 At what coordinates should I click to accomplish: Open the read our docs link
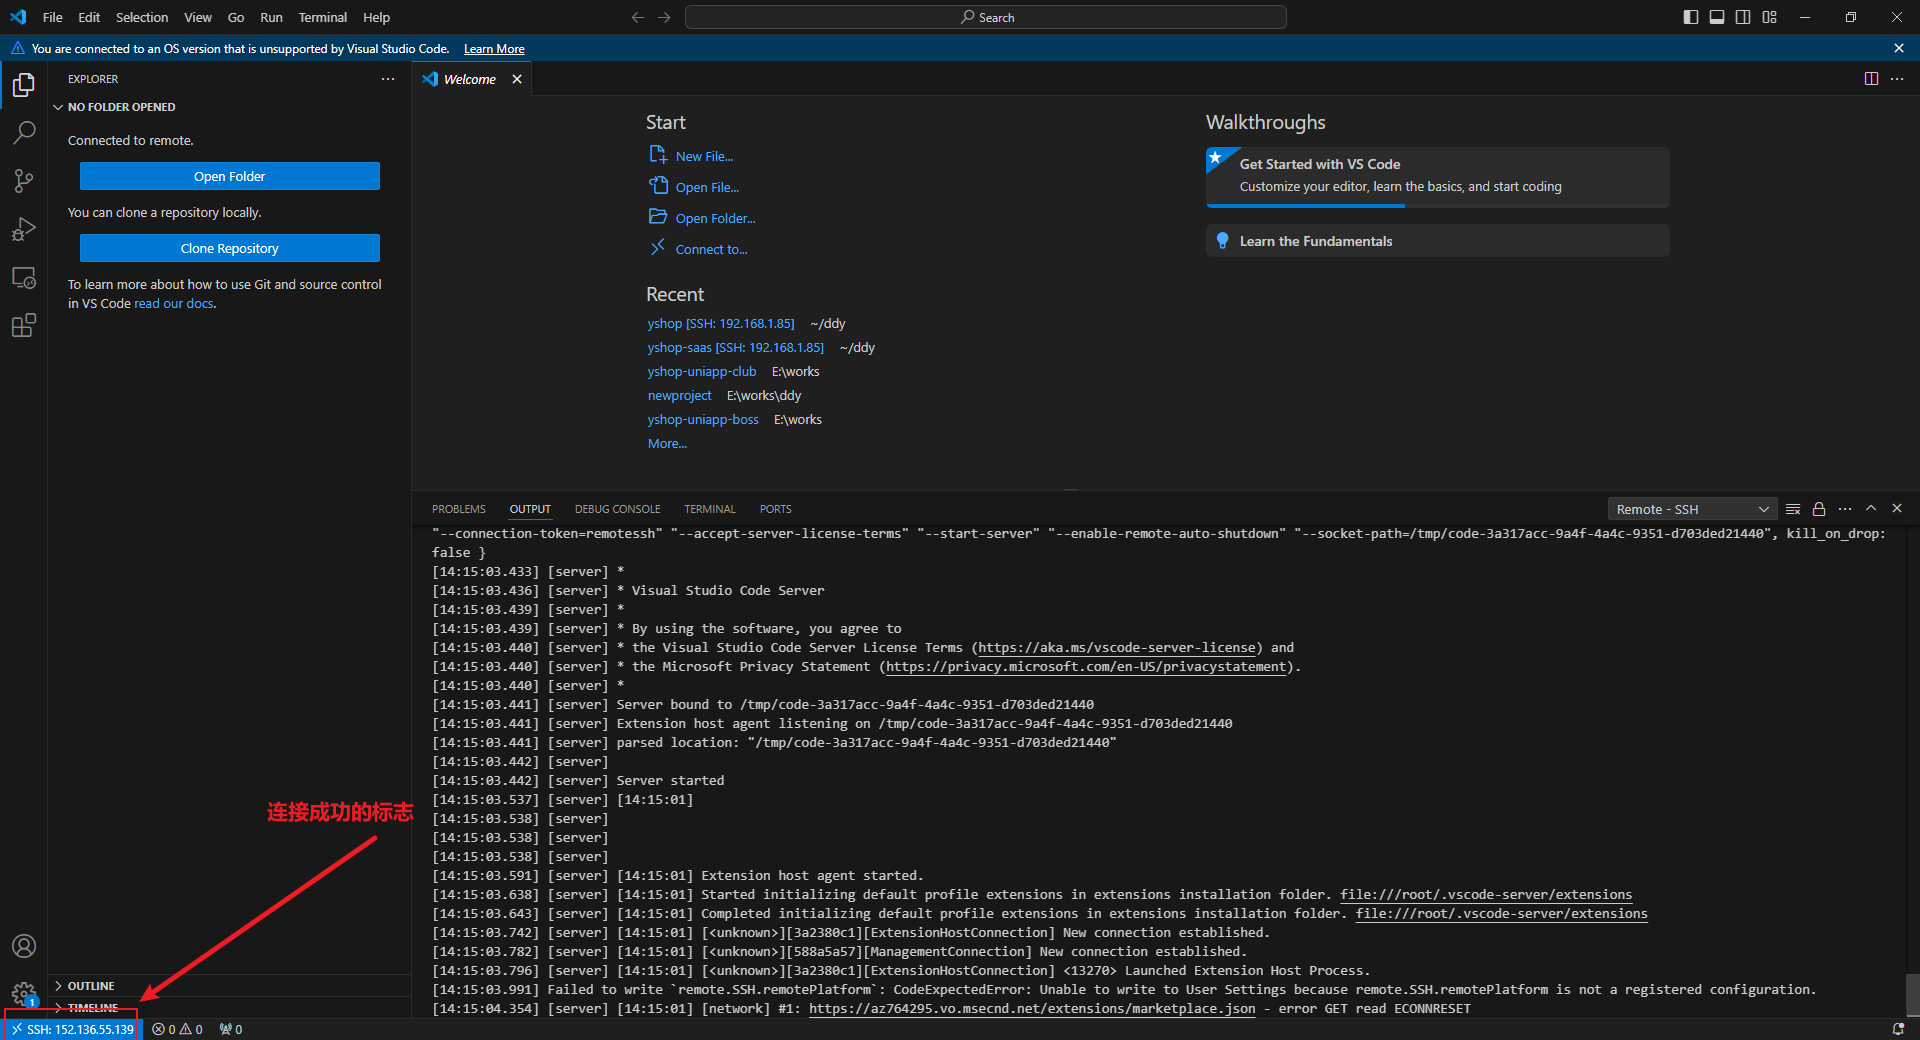point(174,304)
